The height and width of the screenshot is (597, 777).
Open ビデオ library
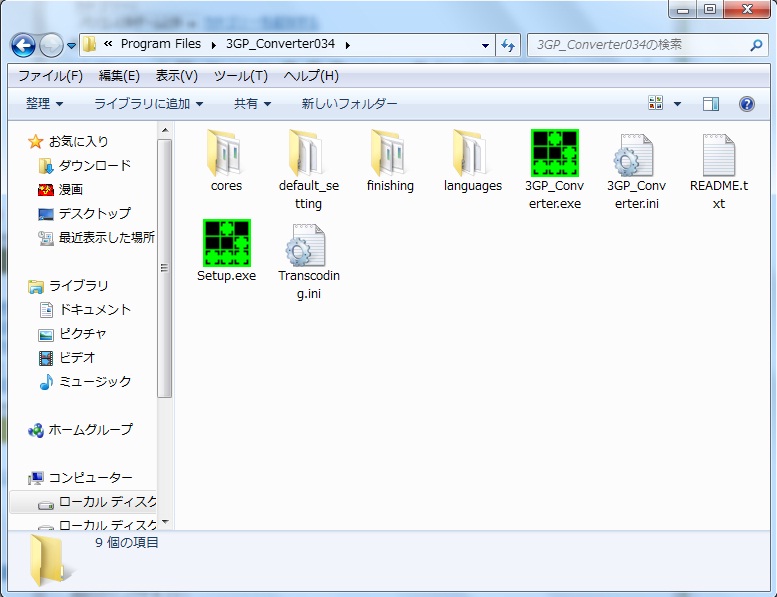(x=66, y=358)
